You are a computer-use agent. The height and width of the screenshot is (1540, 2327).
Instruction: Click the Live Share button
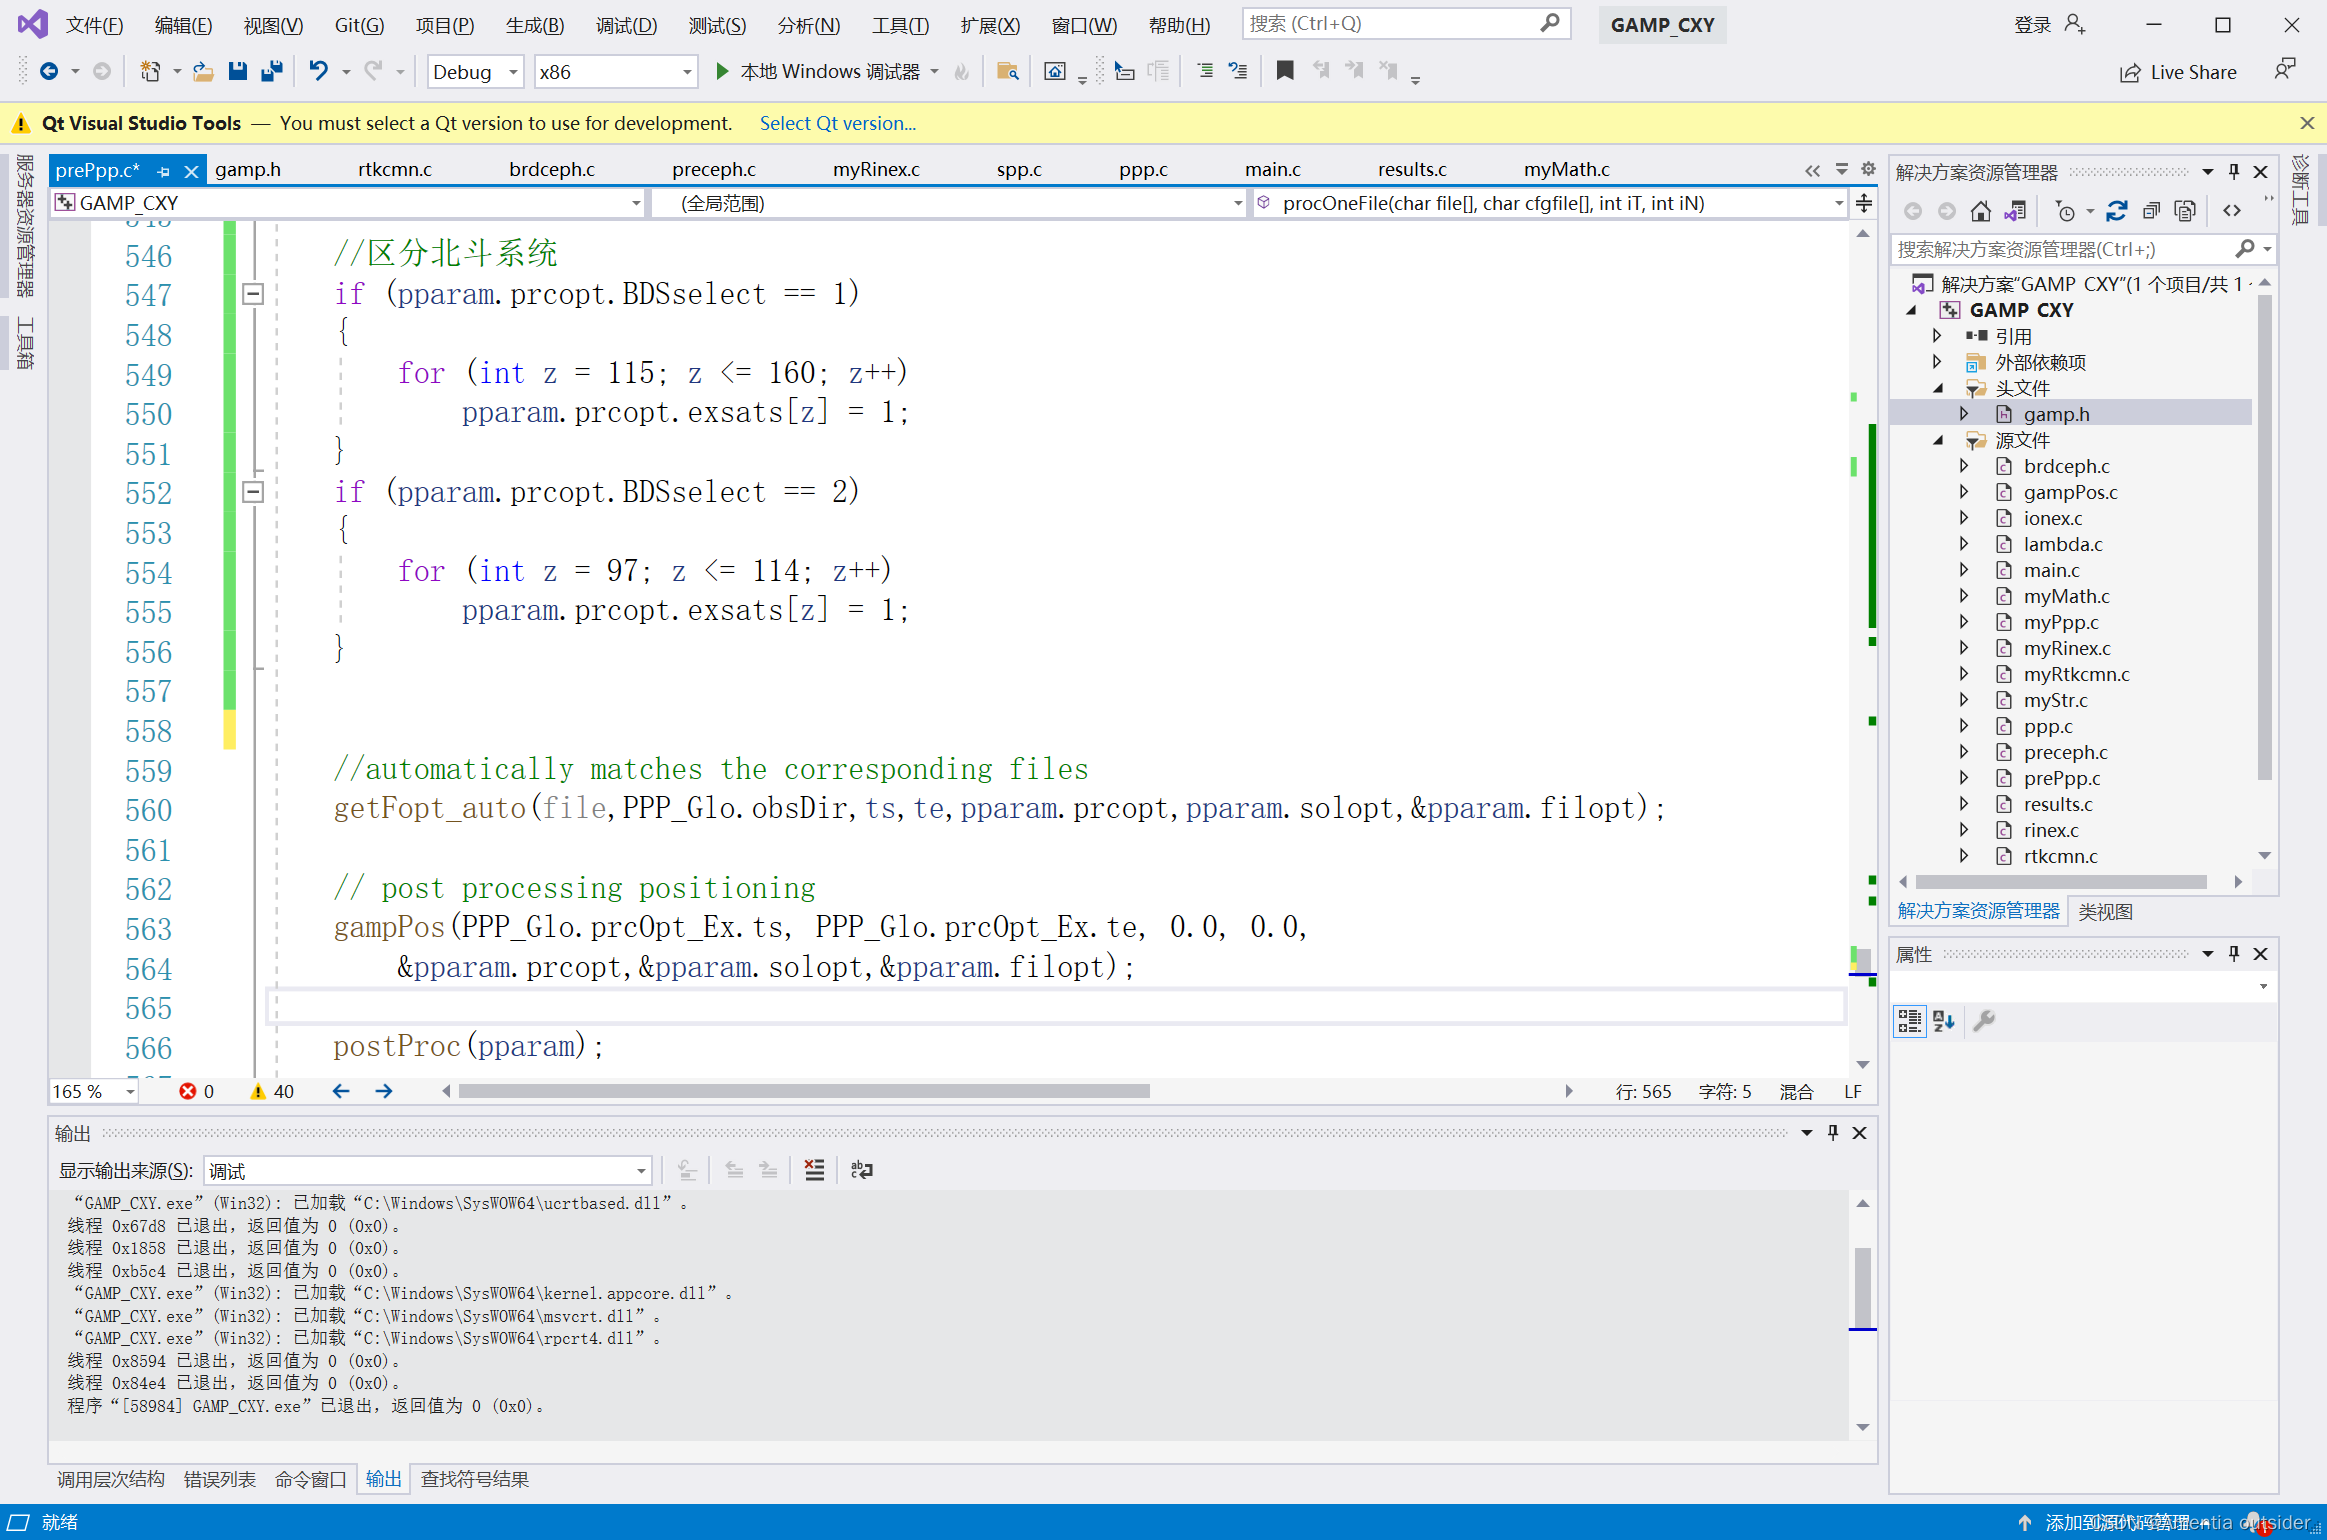click(x=2179, y=72)
